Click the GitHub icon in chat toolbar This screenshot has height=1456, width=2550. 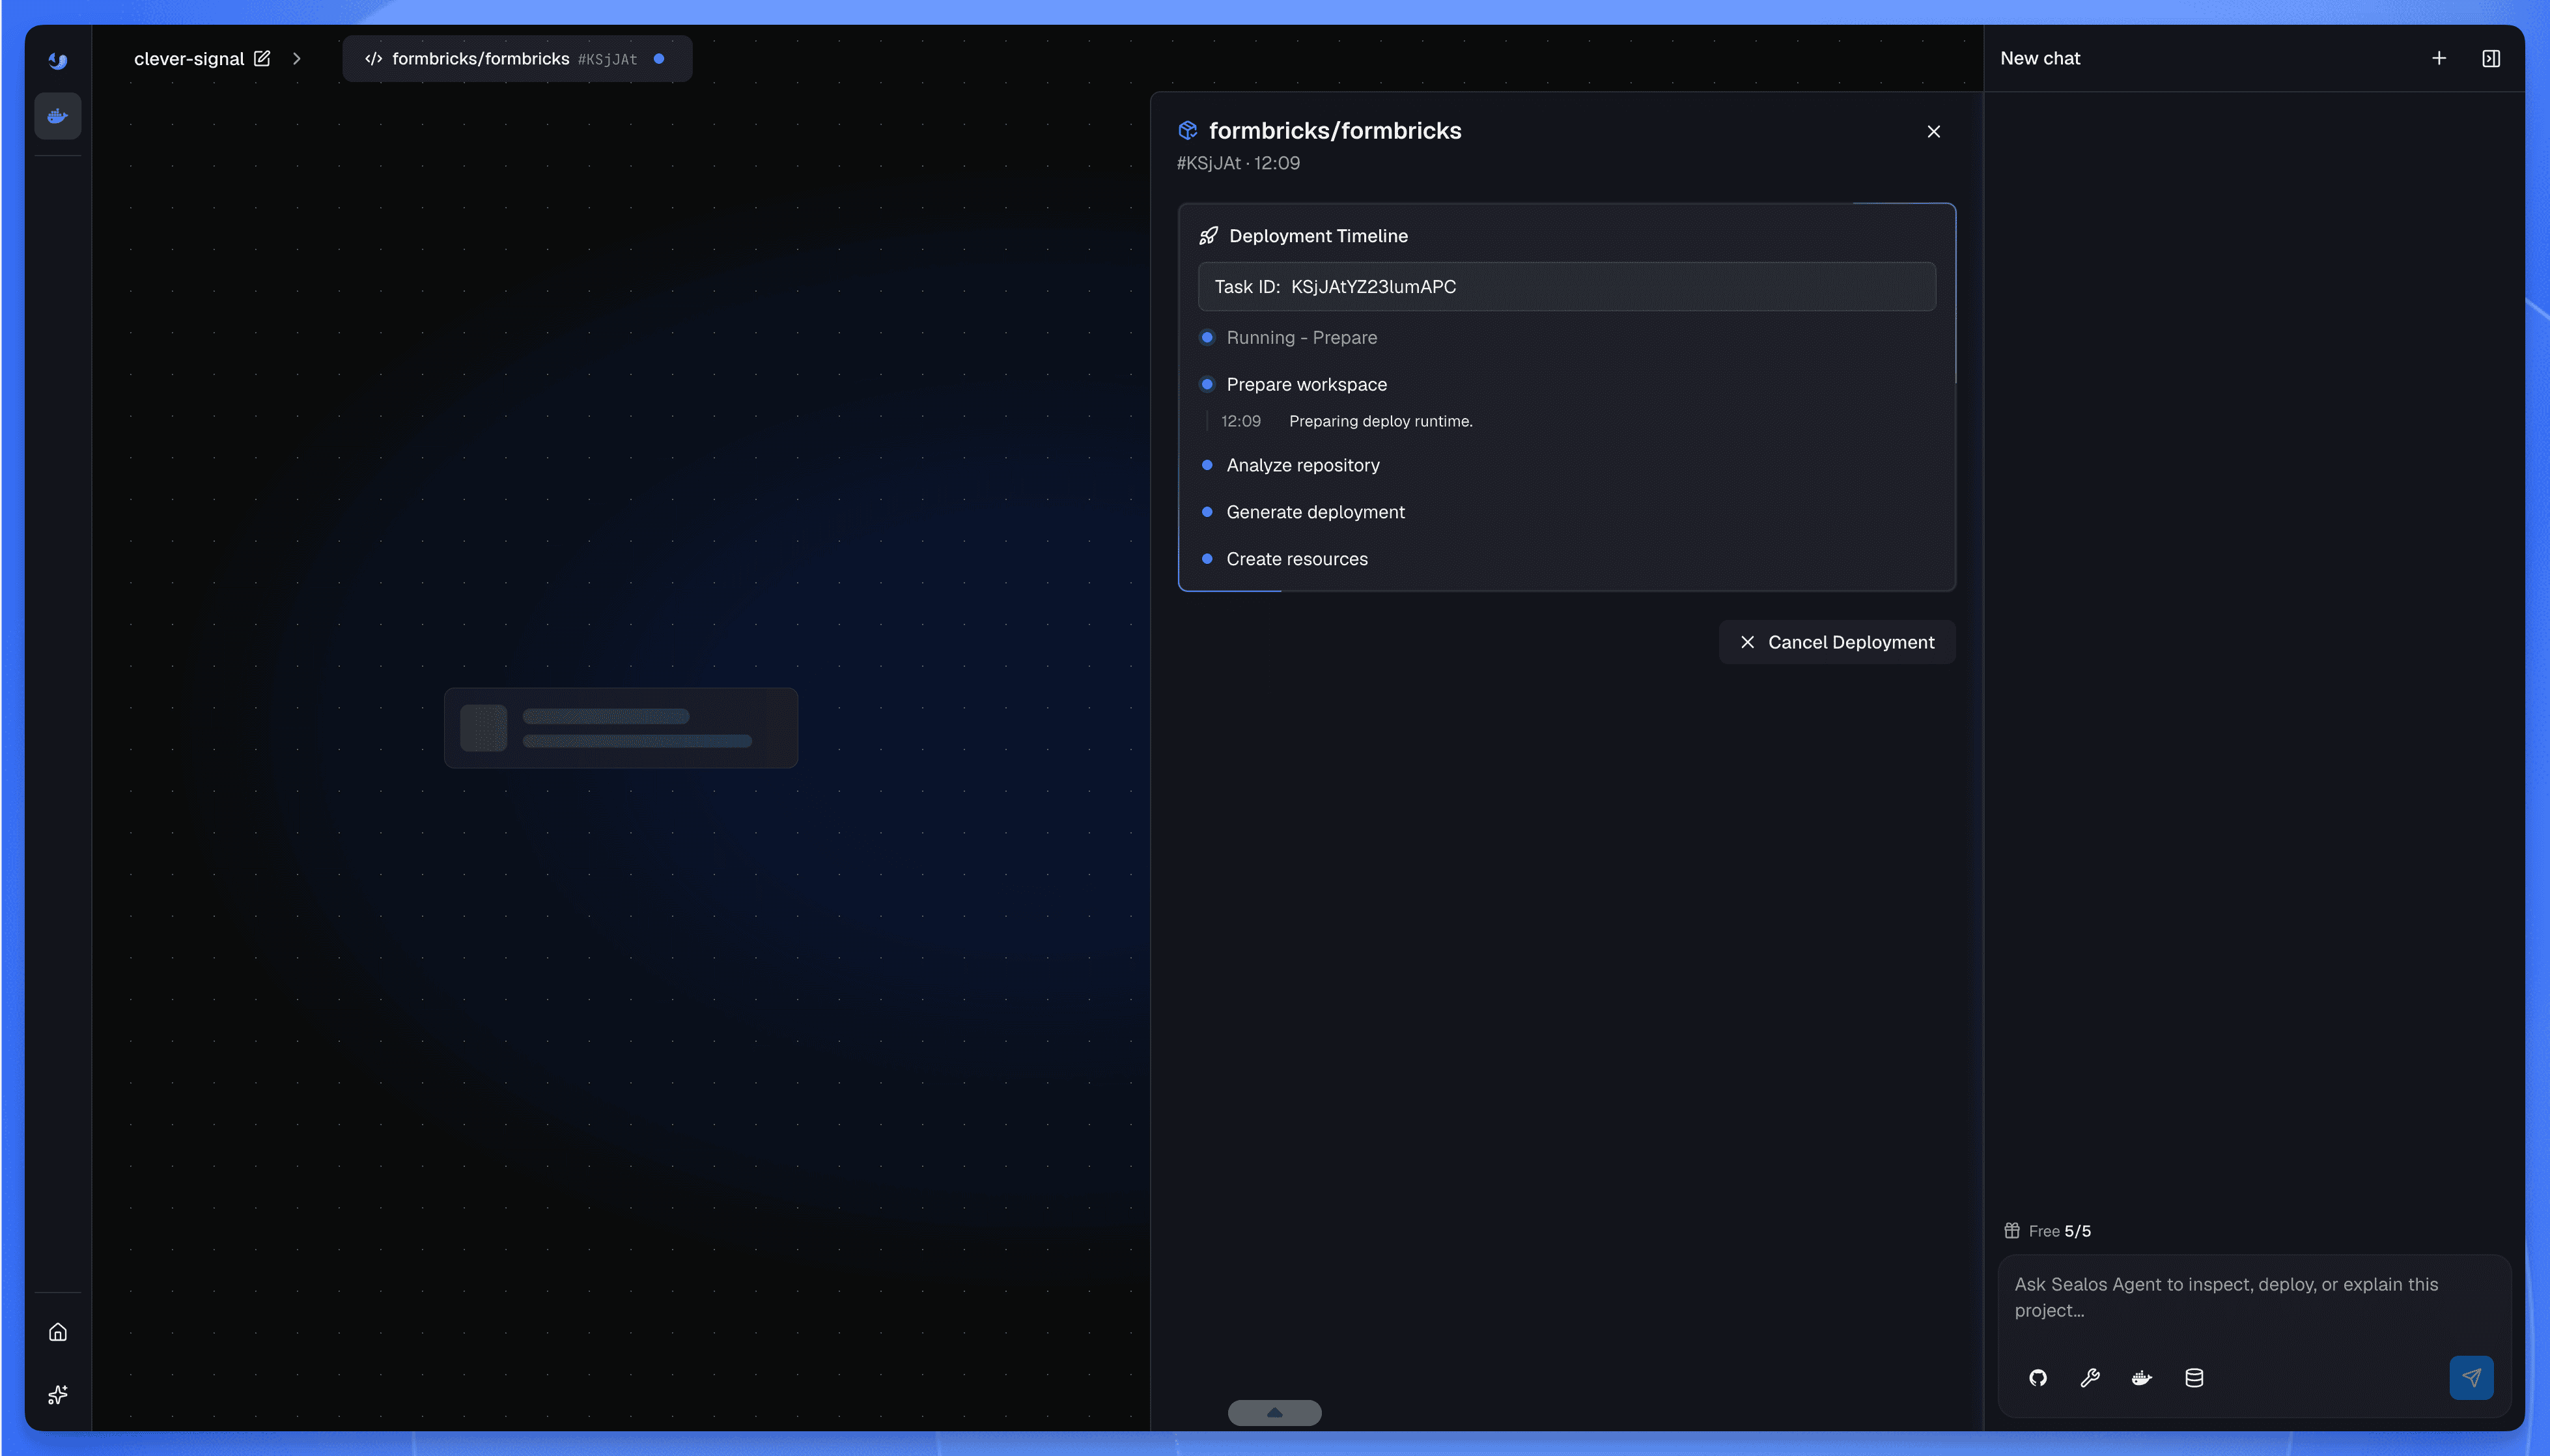(x=2038, y=1379)
